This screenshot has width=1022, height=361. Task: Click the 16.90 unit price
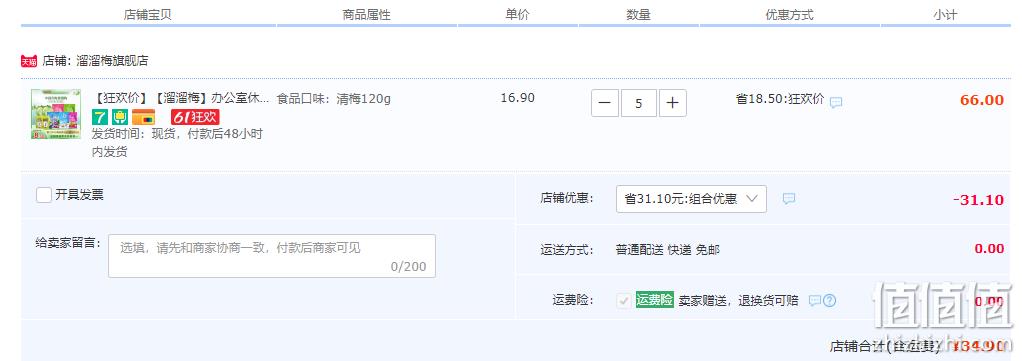(518, 98)
